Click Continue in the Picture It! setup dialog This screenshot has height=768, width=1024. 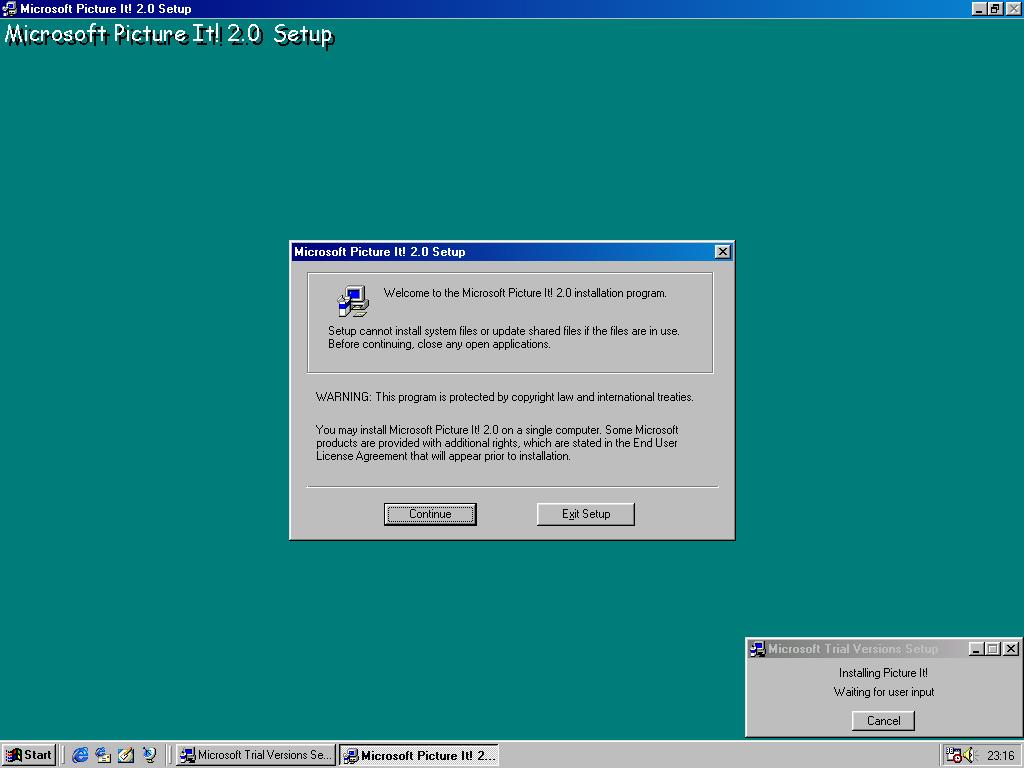(430, 514)
